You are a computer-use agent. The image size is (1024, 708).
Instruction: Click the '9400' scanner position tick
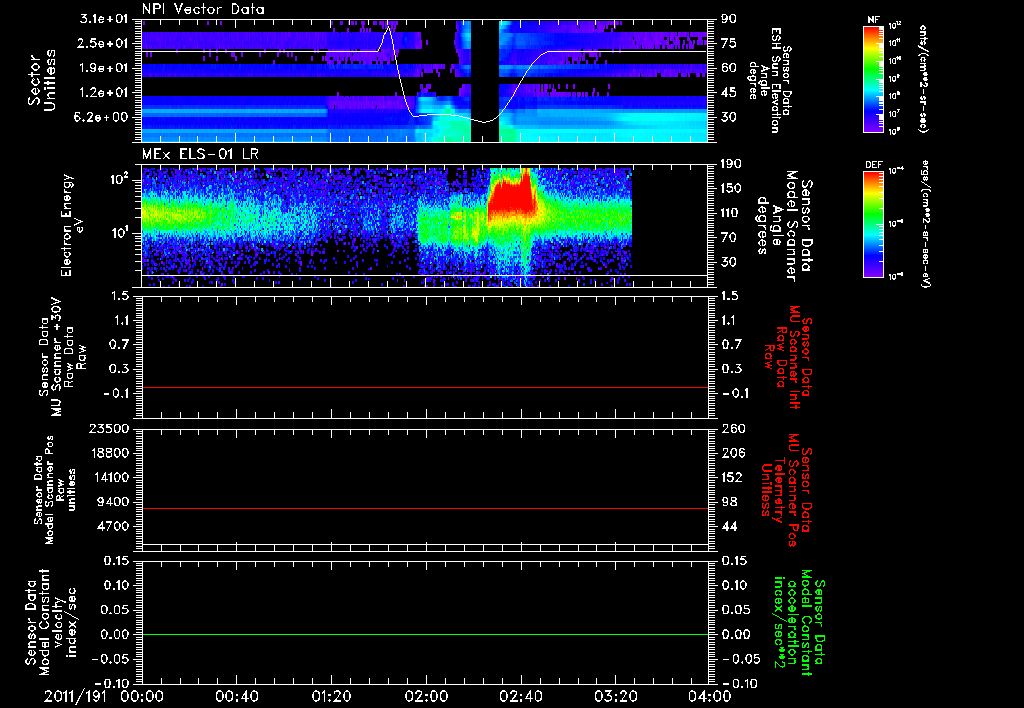114,502
